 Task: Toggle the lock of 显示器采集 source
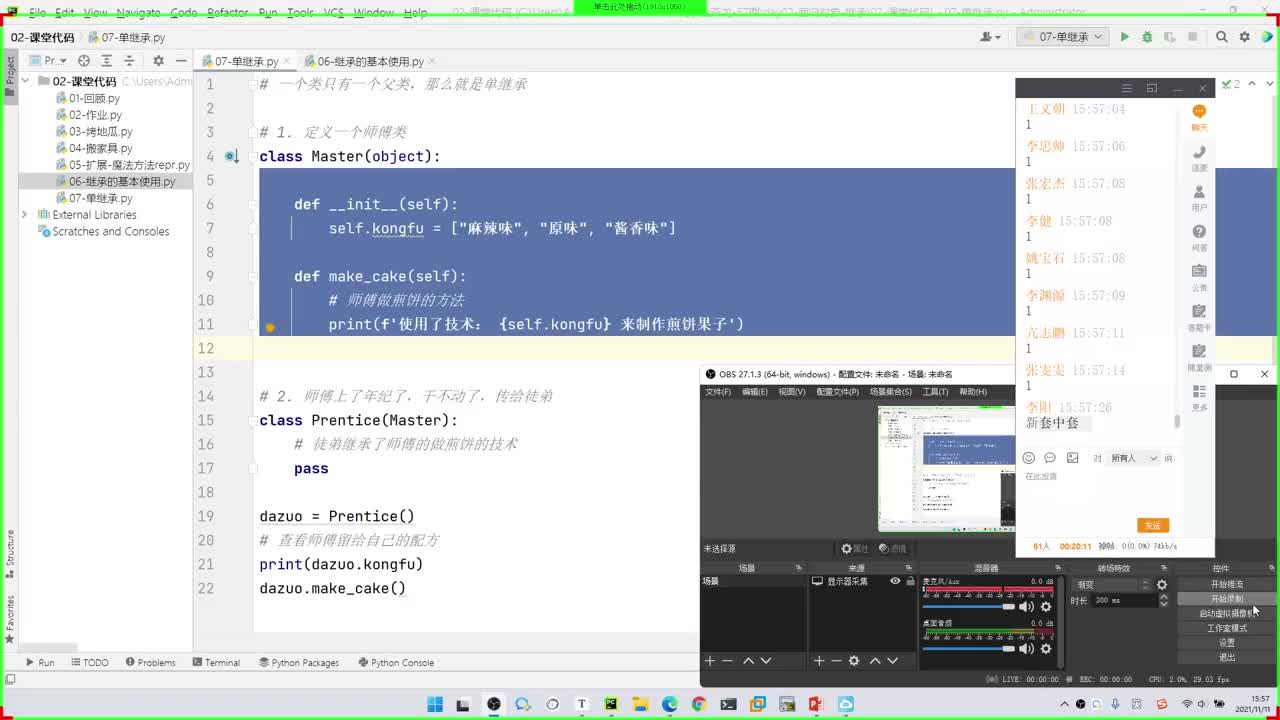[910, 581]
